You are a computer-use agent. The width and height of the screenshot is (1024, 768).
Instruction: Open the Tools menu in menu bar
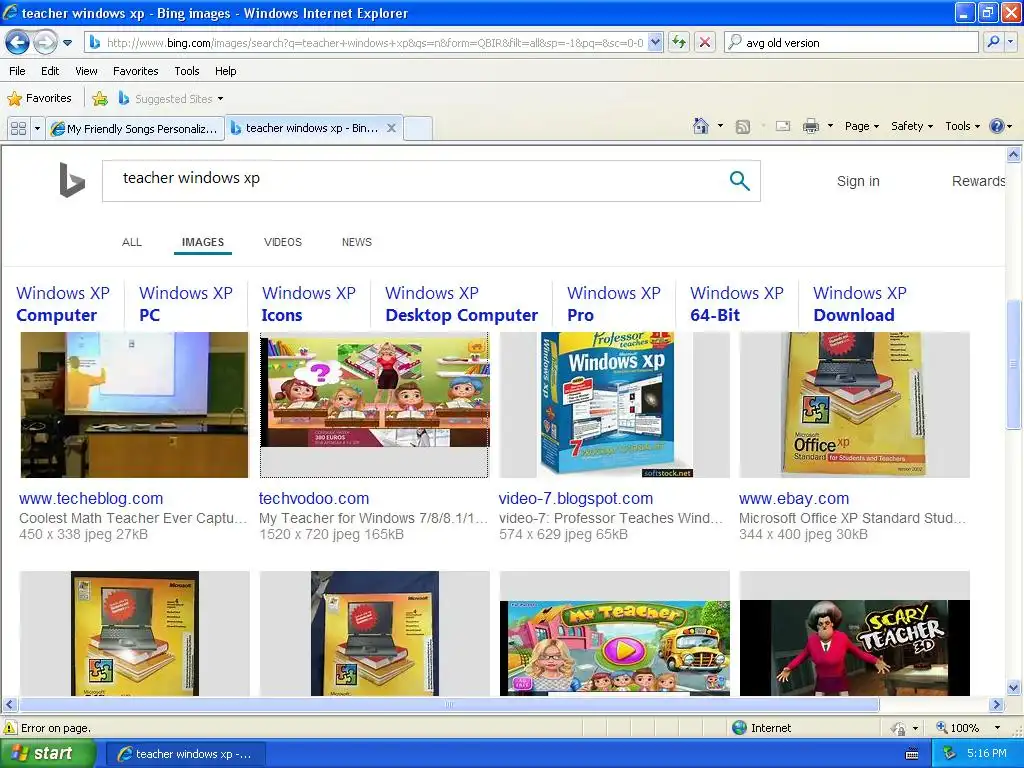[x=187, y=71]
